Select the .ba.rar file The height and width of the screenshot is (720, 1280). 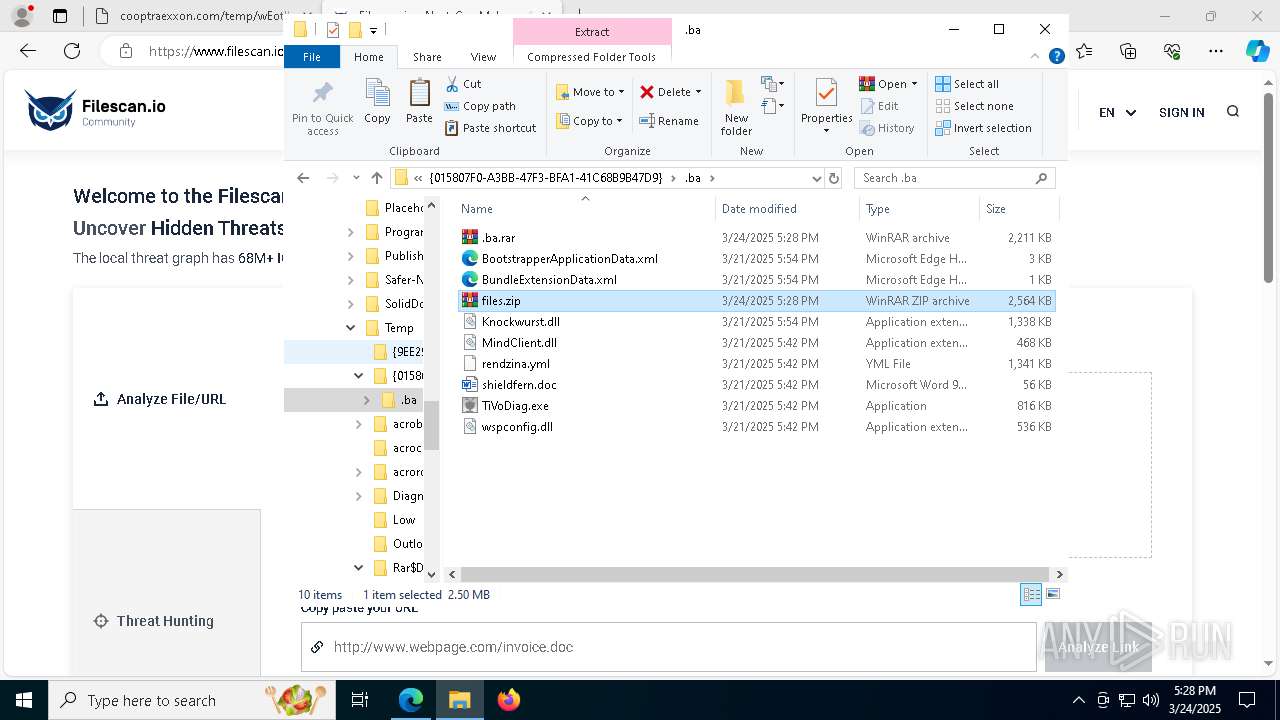pos(756,238)
